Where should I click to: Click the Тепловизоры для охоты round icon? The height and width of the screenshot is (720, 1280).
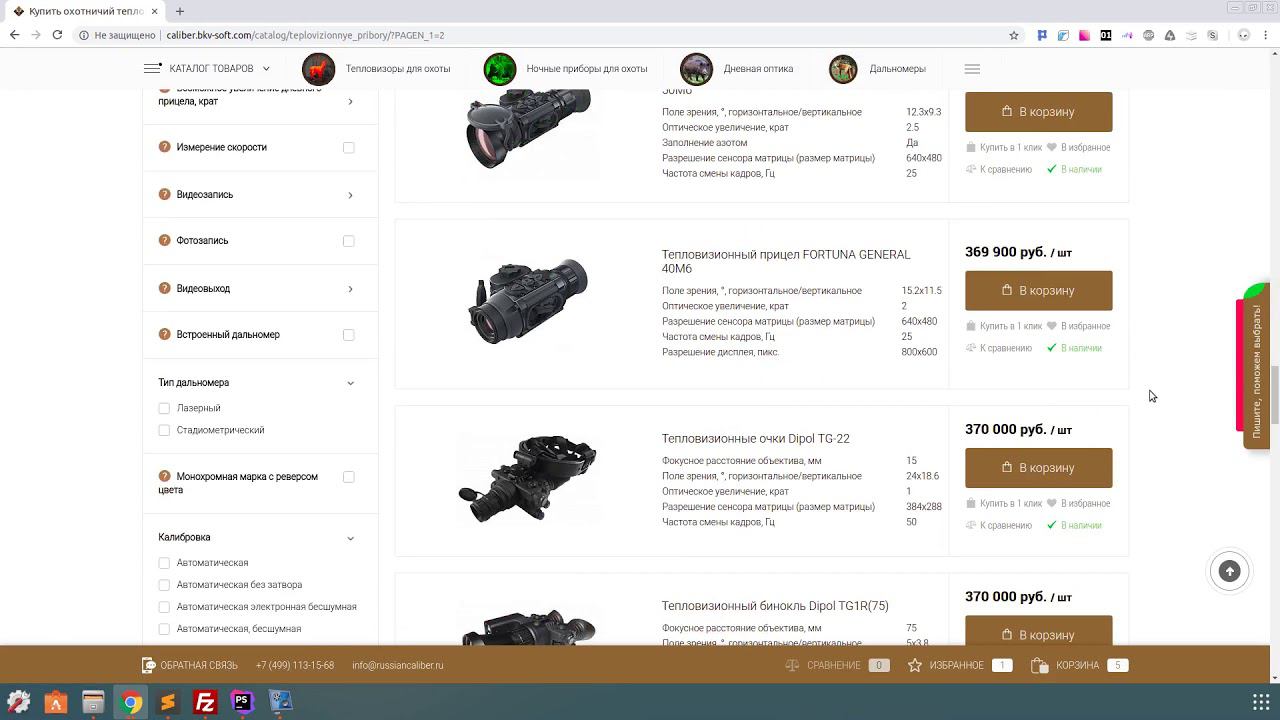pos(319,69)
